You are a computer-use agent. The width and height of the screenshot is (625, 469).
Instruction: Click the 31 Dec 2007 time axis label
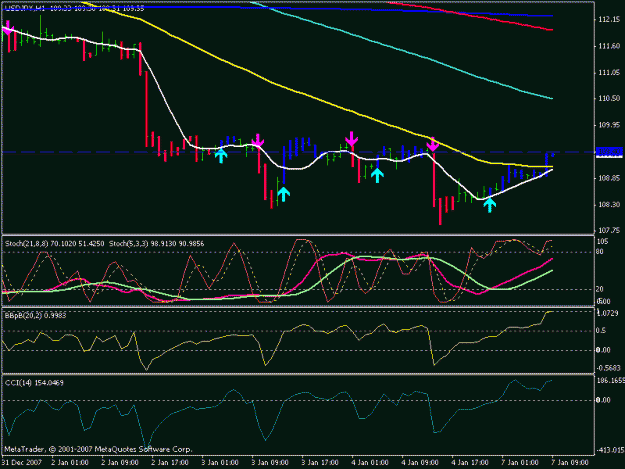pyautogui.click(x=22, y=463)
